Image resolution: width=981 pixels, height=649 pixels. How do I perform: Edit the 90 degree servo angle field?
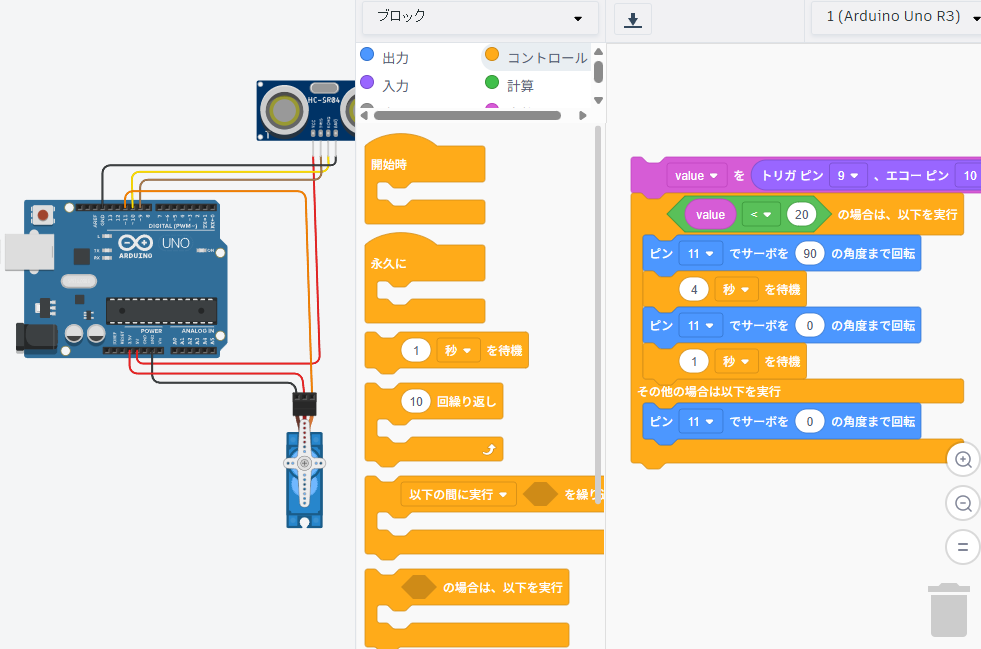coord(810,254)
